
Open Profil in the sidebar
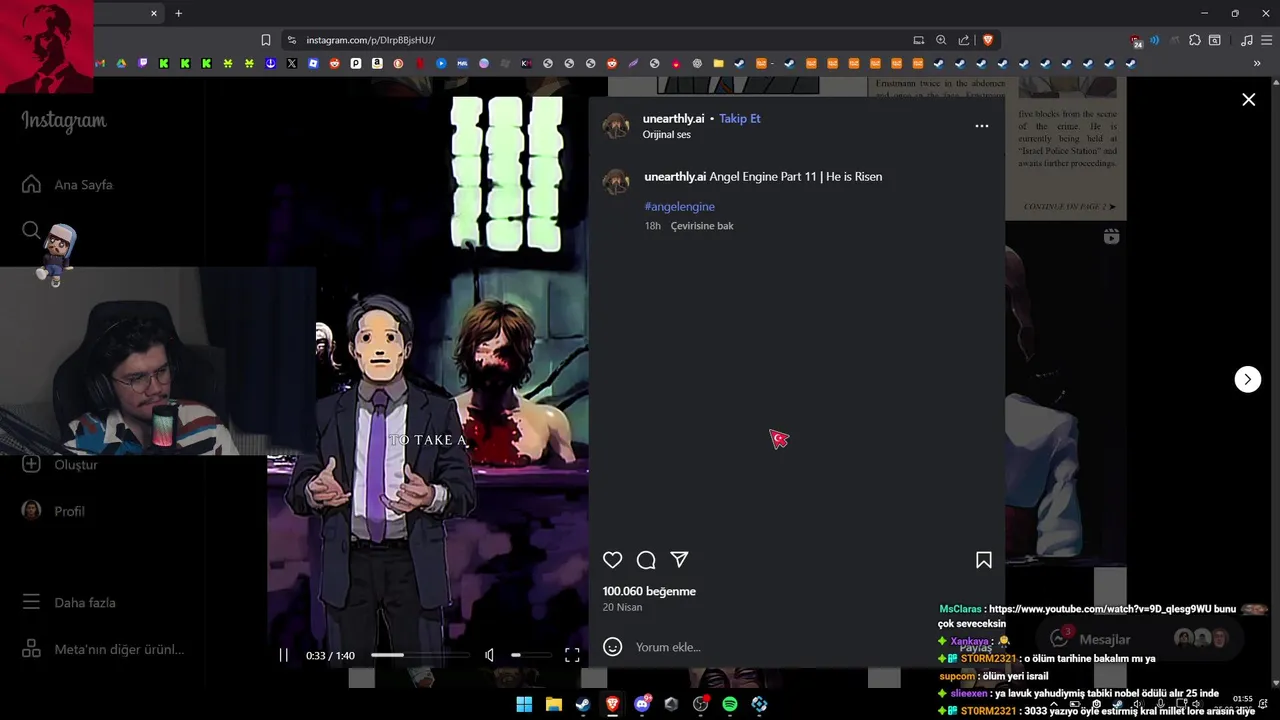coord(55,511)
